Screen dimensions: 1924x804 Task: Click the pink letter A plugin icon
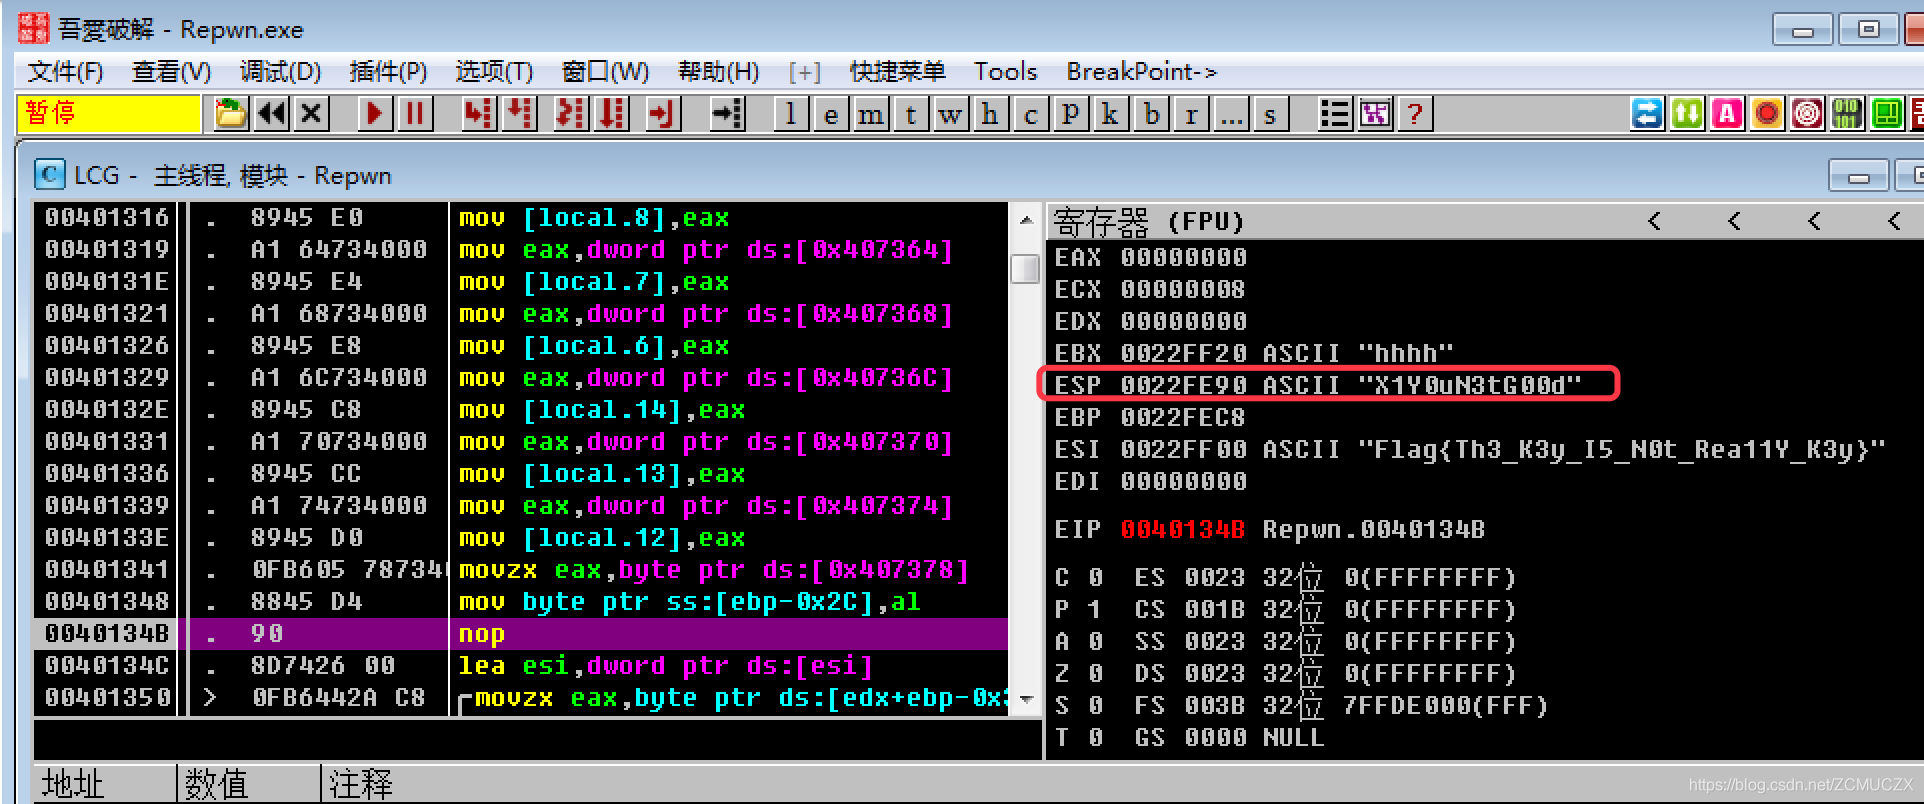point(1727,114)
